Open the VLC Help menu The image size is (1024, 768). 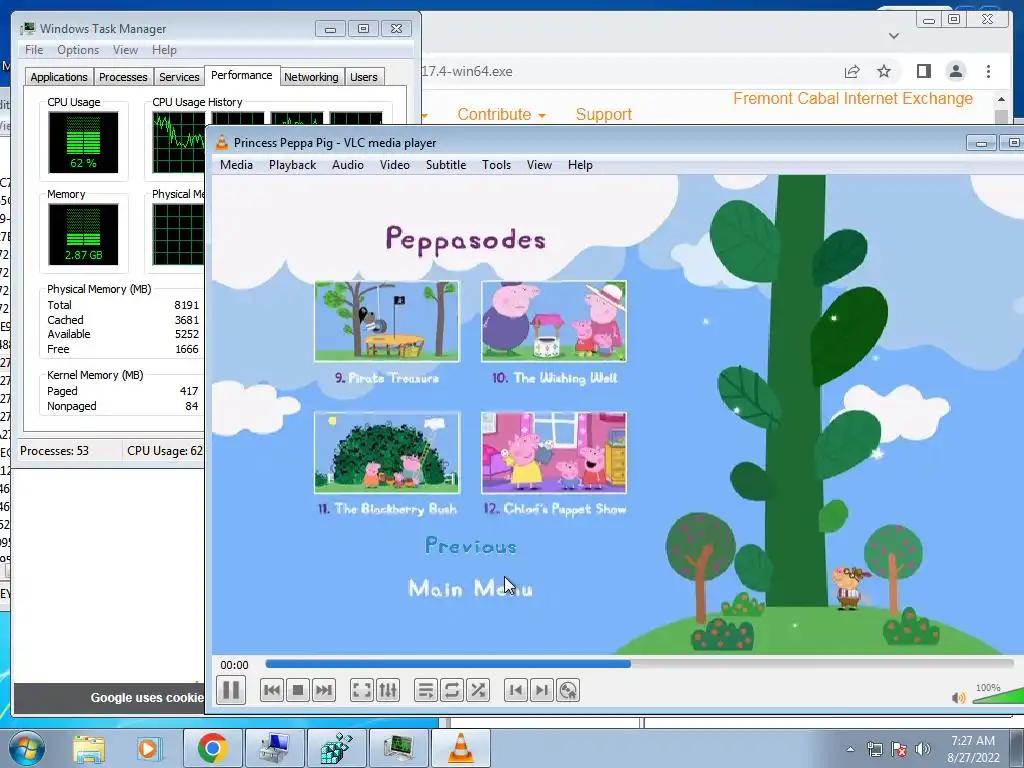point(580,165)
